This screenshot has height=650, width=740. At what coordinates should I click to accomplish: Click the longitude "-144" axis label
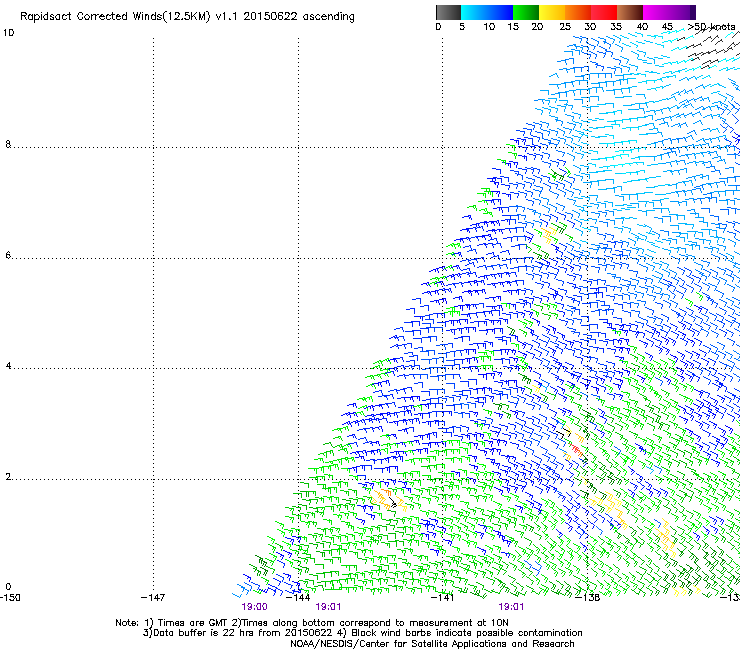pyautogui.click(x=298, y=598)
